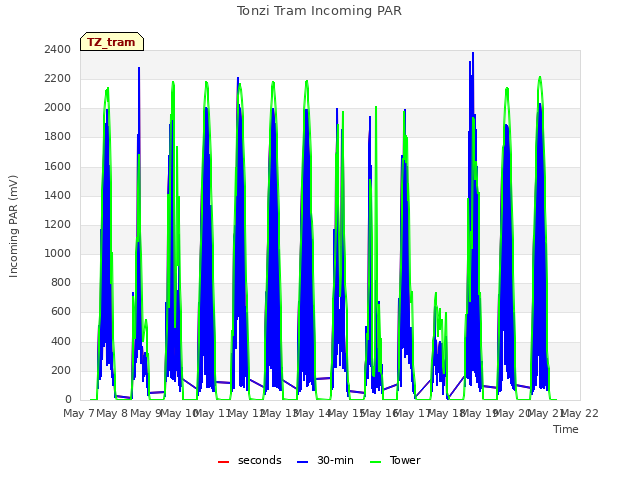The image size is (640, 480).
Task: Click the May 22 x-axis tick label
Action: pos(580,413)
